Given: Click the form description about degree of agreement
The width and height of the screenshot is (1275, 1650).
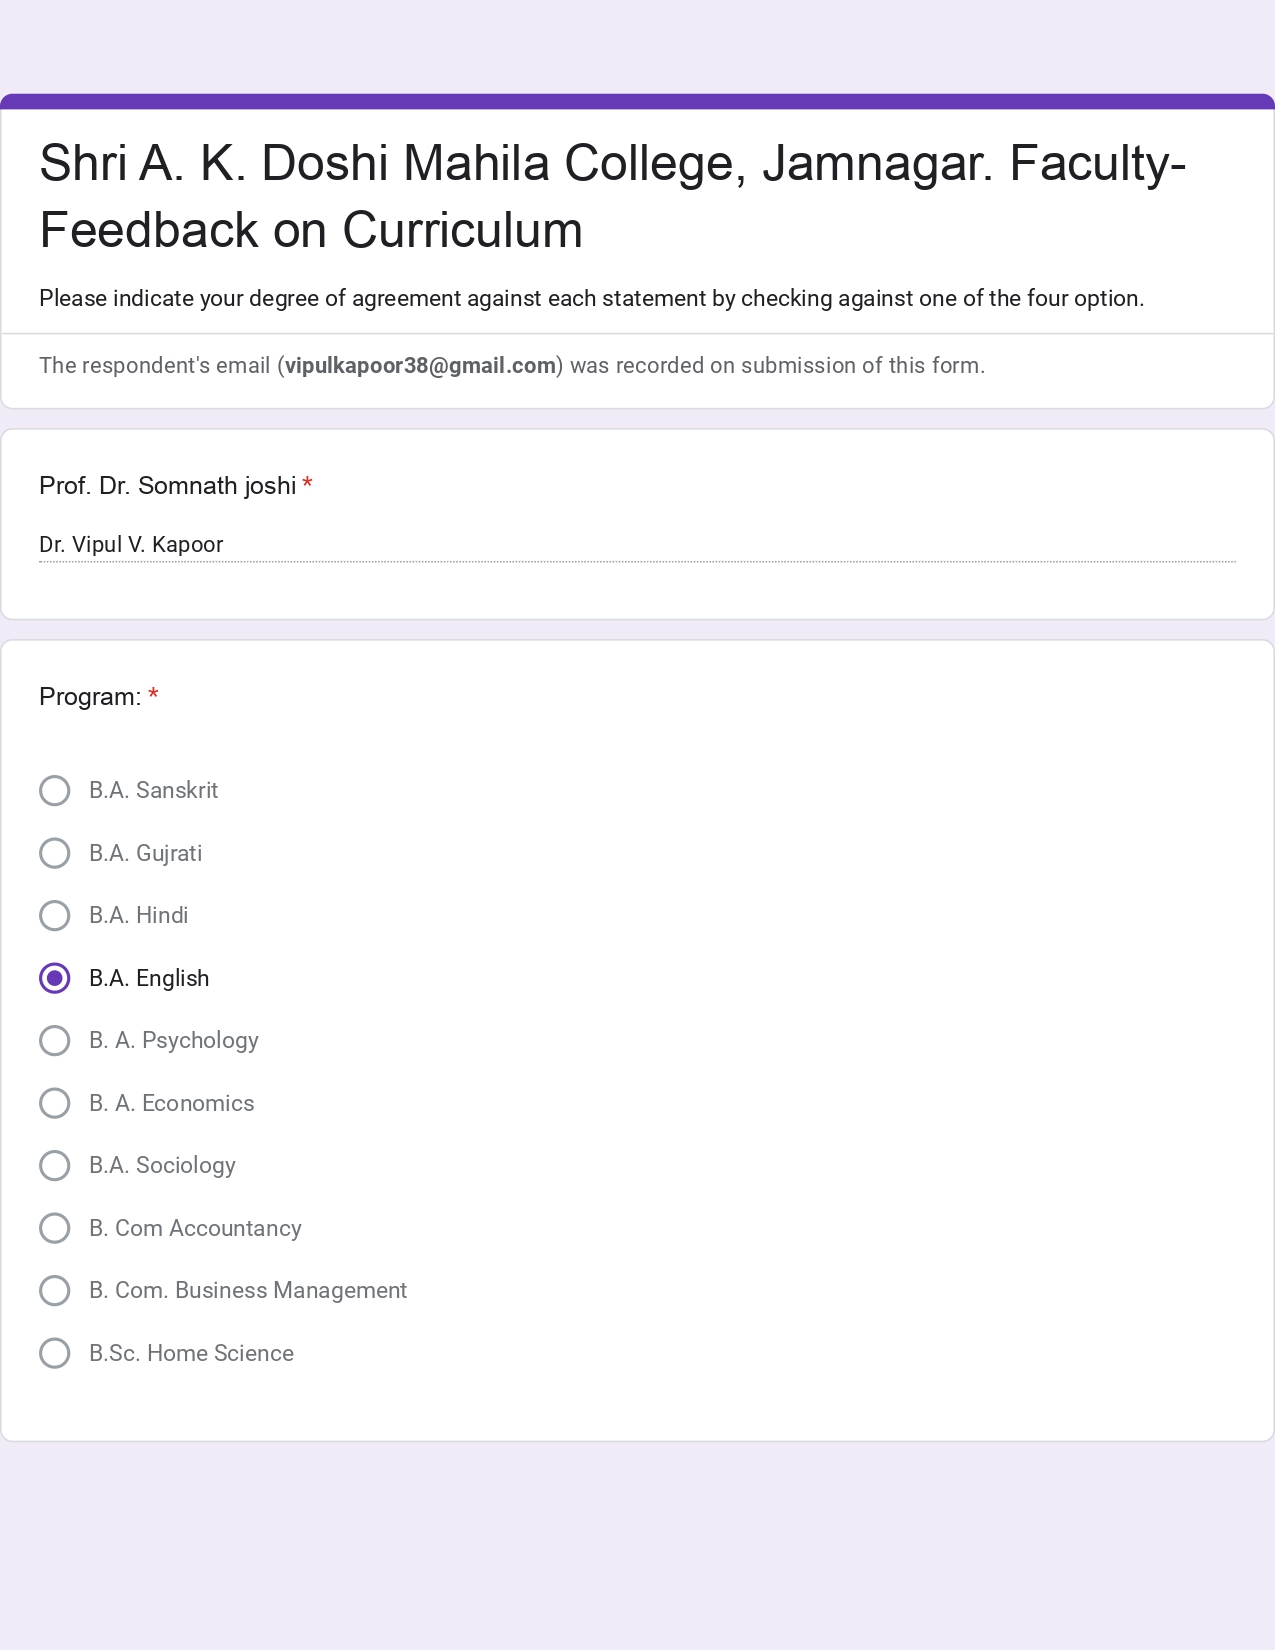Looking at the screenshot, I should (x=591, y=299).
